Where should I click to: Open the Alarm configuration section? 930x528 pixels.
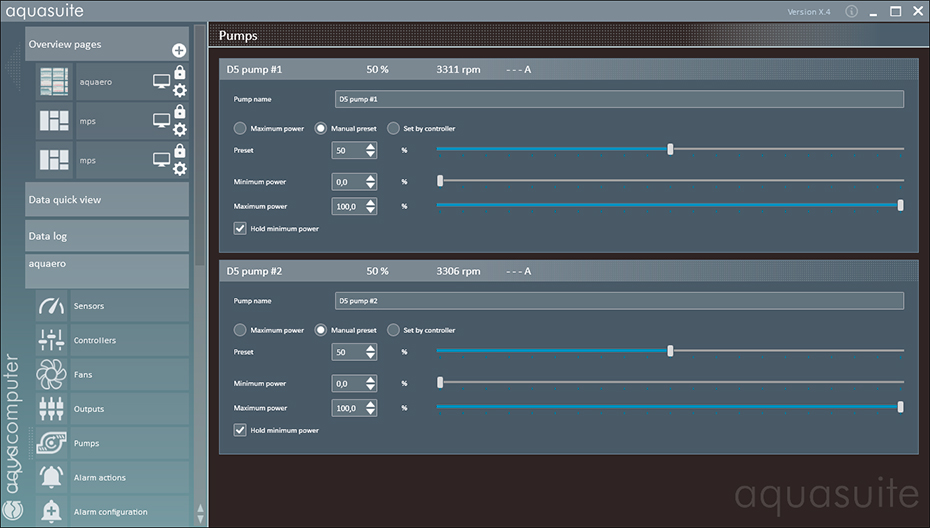129,511
